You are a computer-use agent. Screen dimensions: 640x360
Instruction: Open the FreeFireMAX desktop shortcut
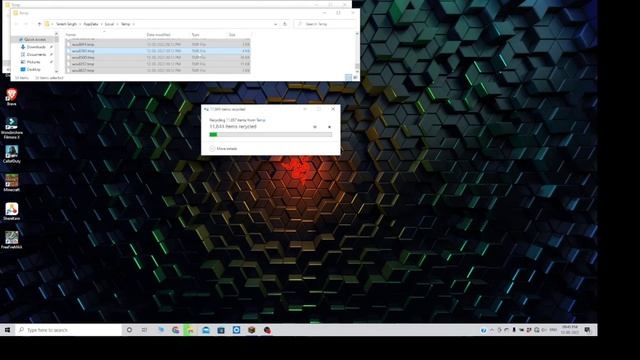coord(11,240)
